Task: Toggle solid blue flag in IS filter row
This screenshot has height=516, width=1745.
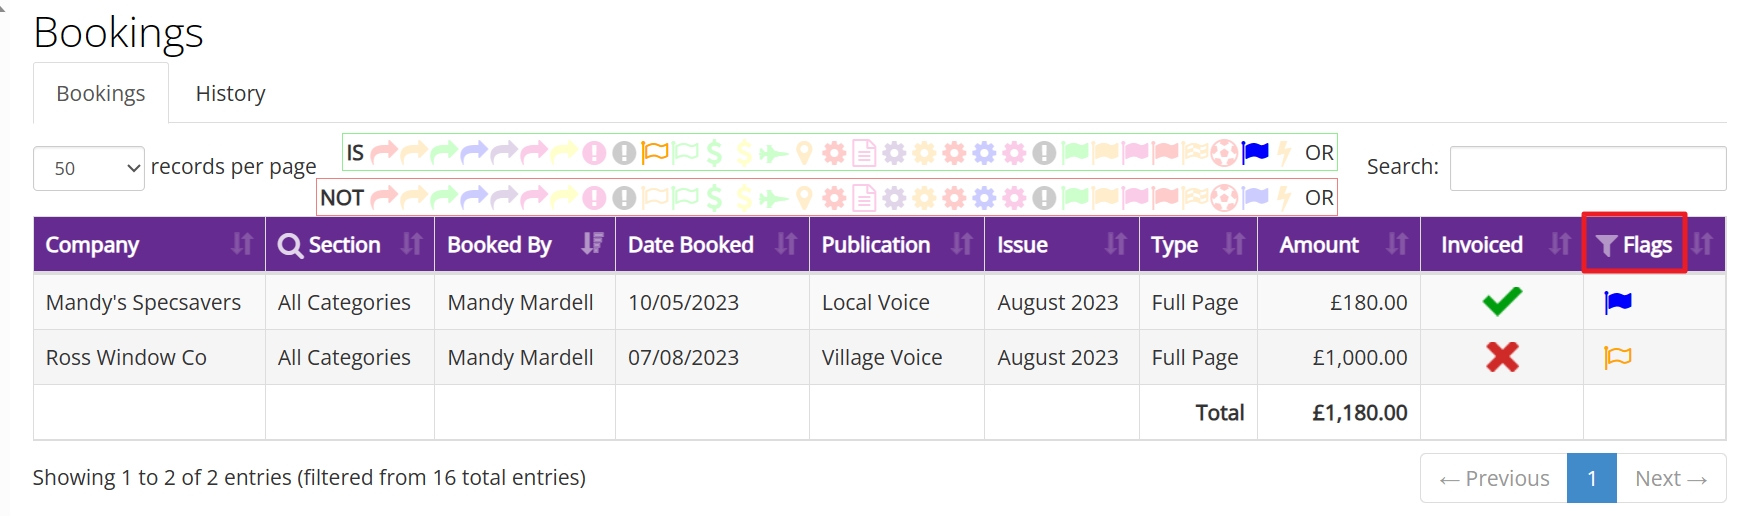Action: [1255, 153]
